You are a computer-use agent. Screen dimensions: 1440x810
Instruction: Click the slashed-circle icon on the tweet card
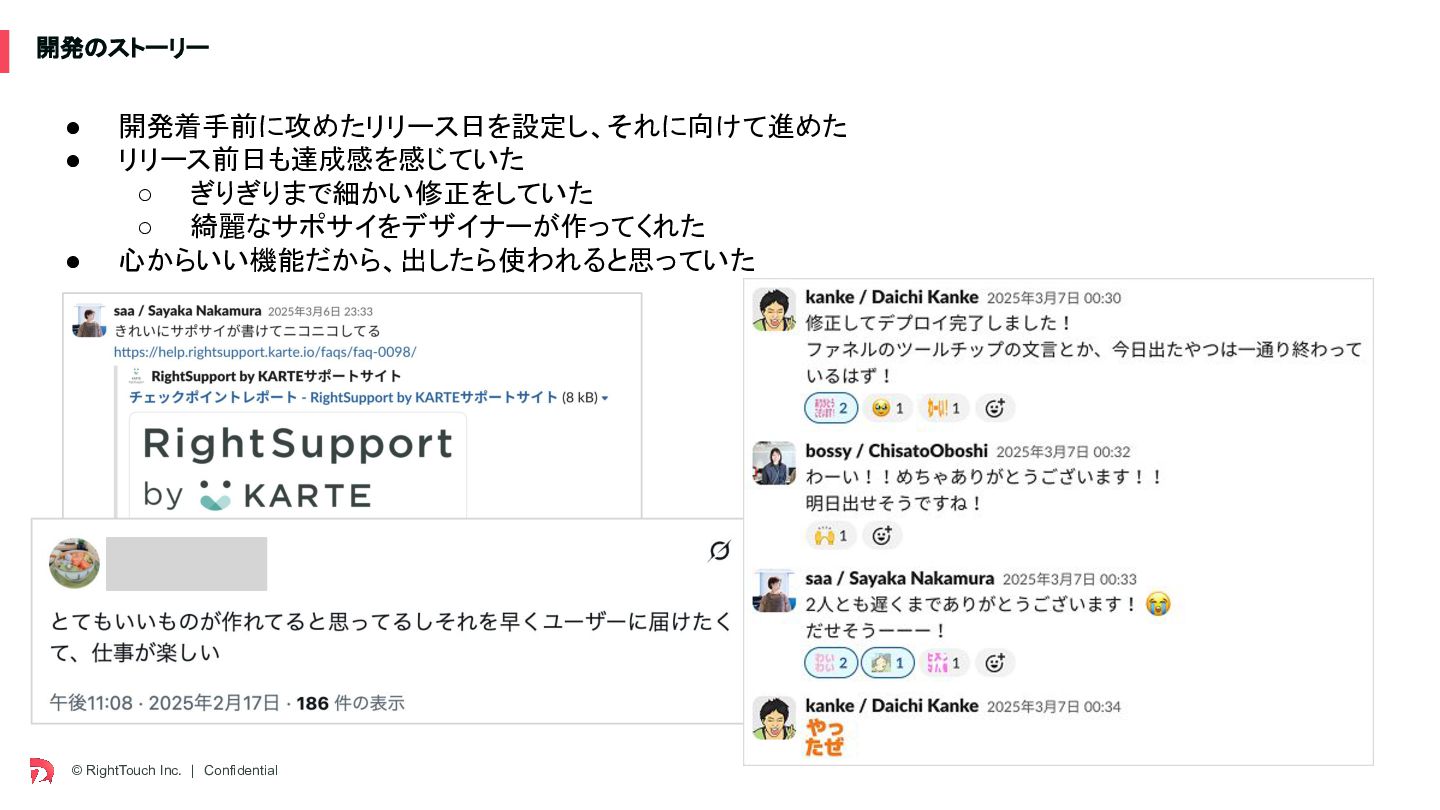click(x=719, y=551)
